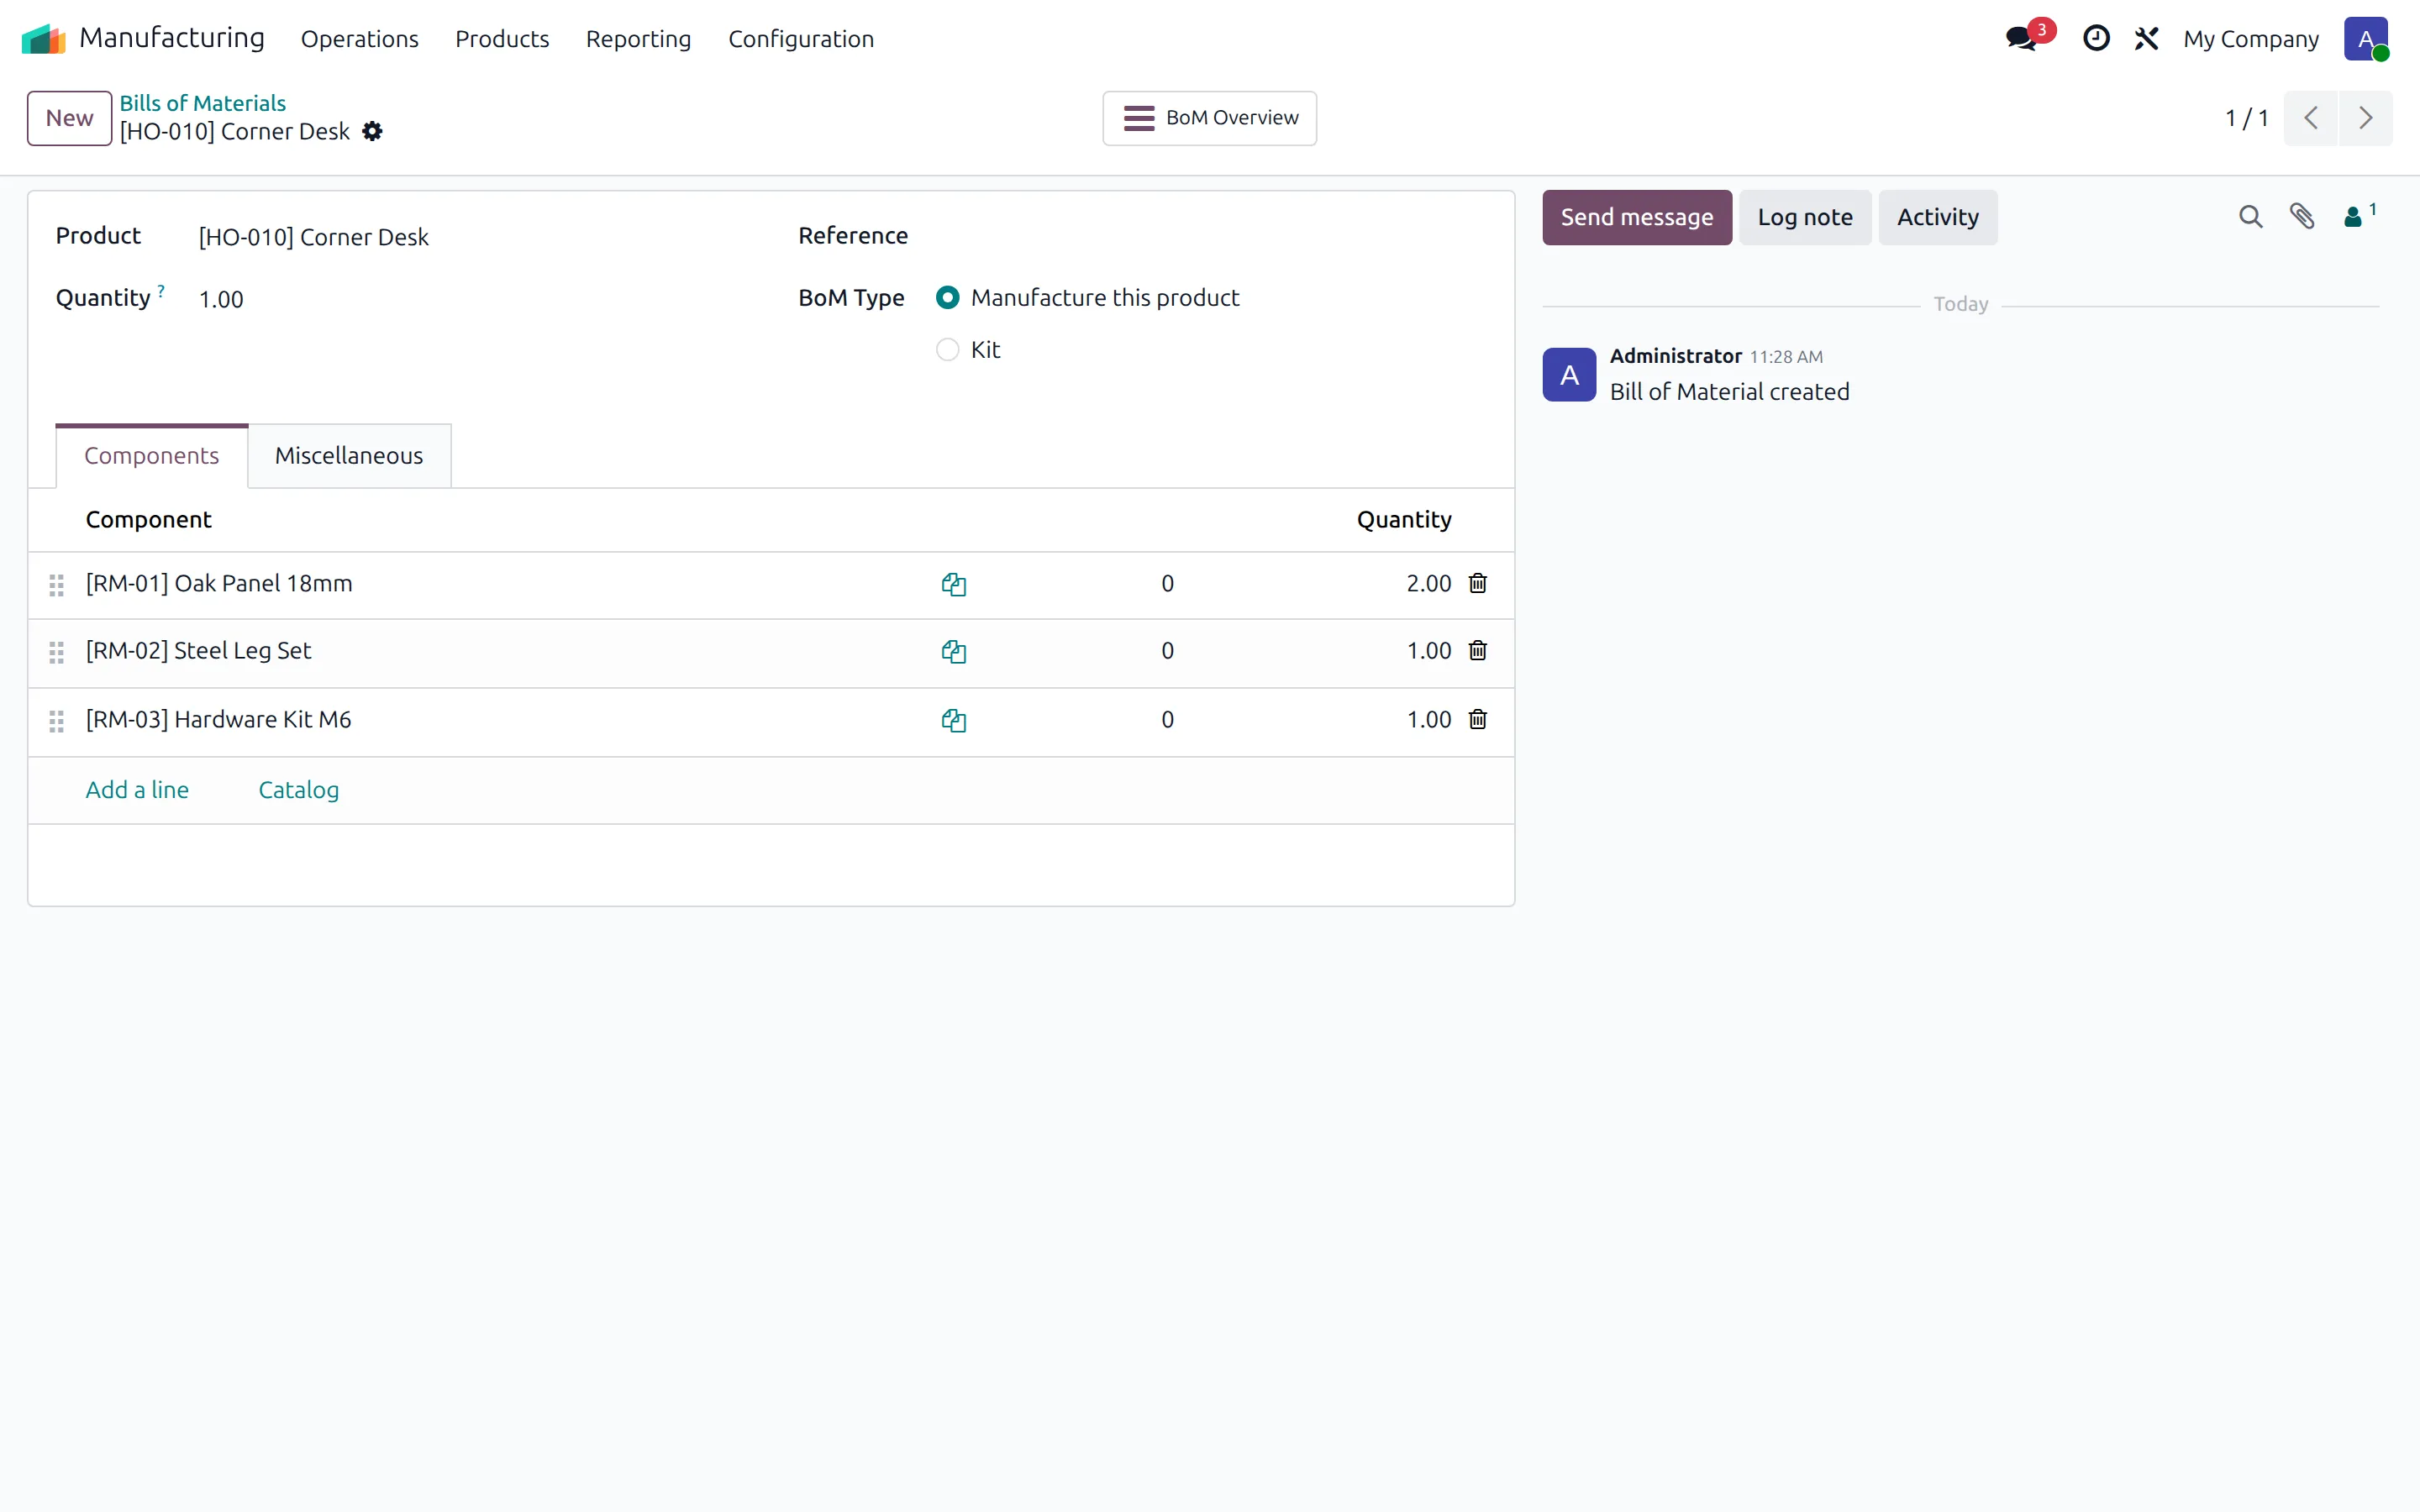Click the 0 count in Hardware Kit row
2420x1512 pixels.
1166,719
